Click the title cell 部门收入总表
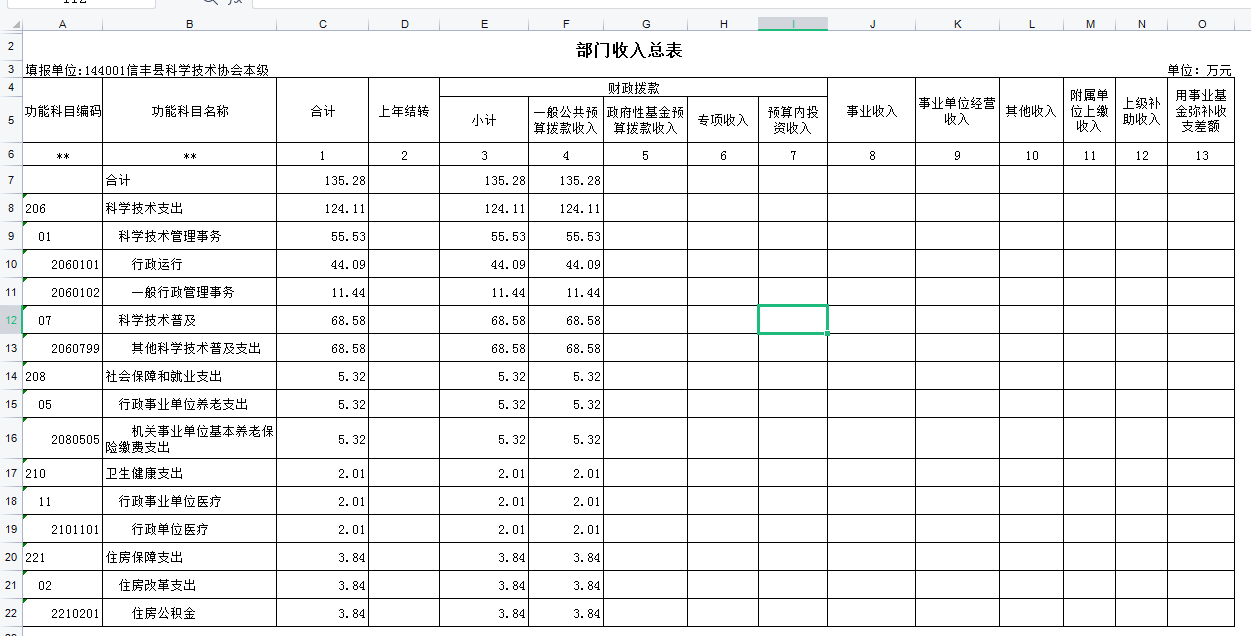The image size is (1251, 636). (629, 50)
